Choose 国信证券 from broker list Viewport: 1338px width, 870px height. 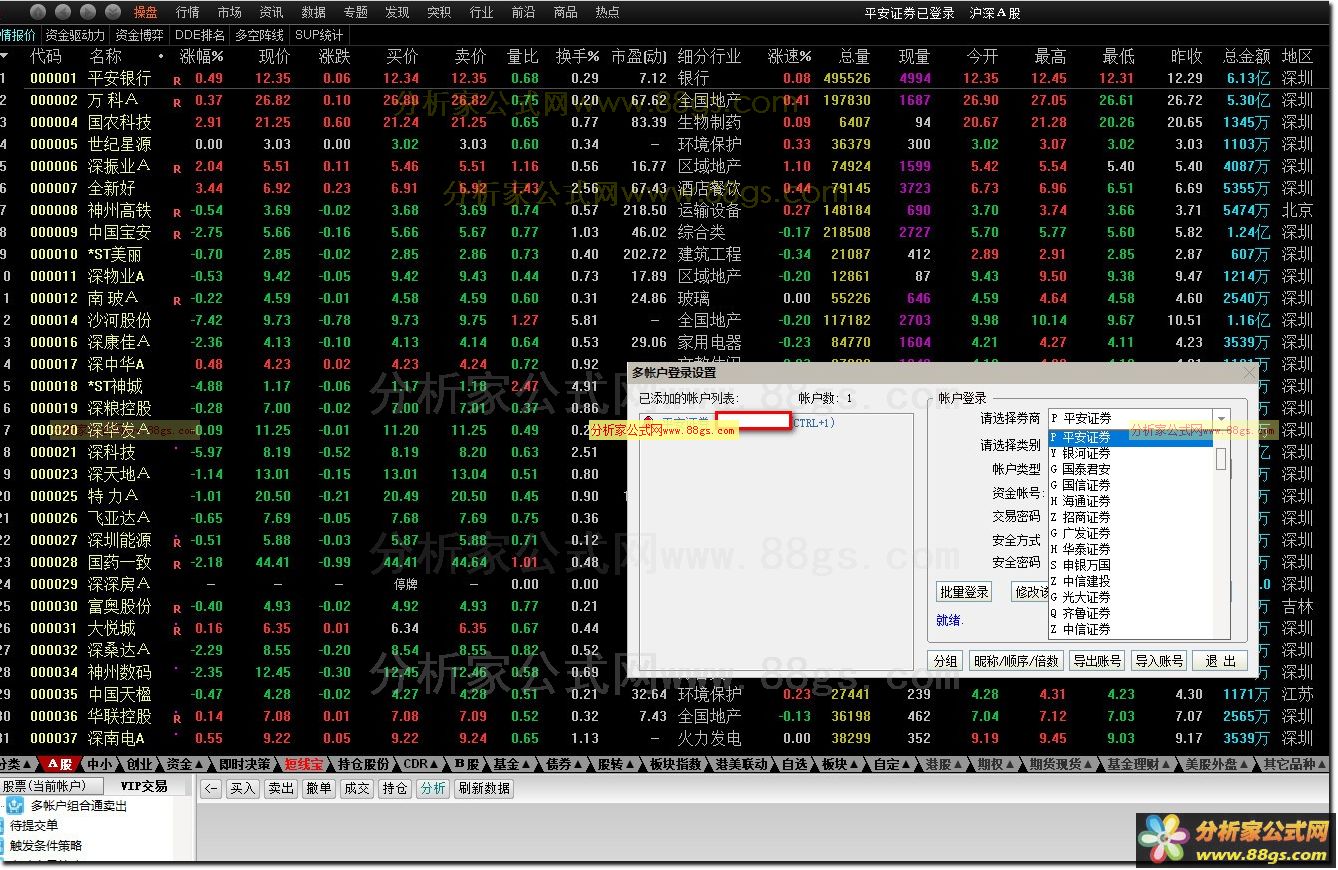tap(1130, 485)
